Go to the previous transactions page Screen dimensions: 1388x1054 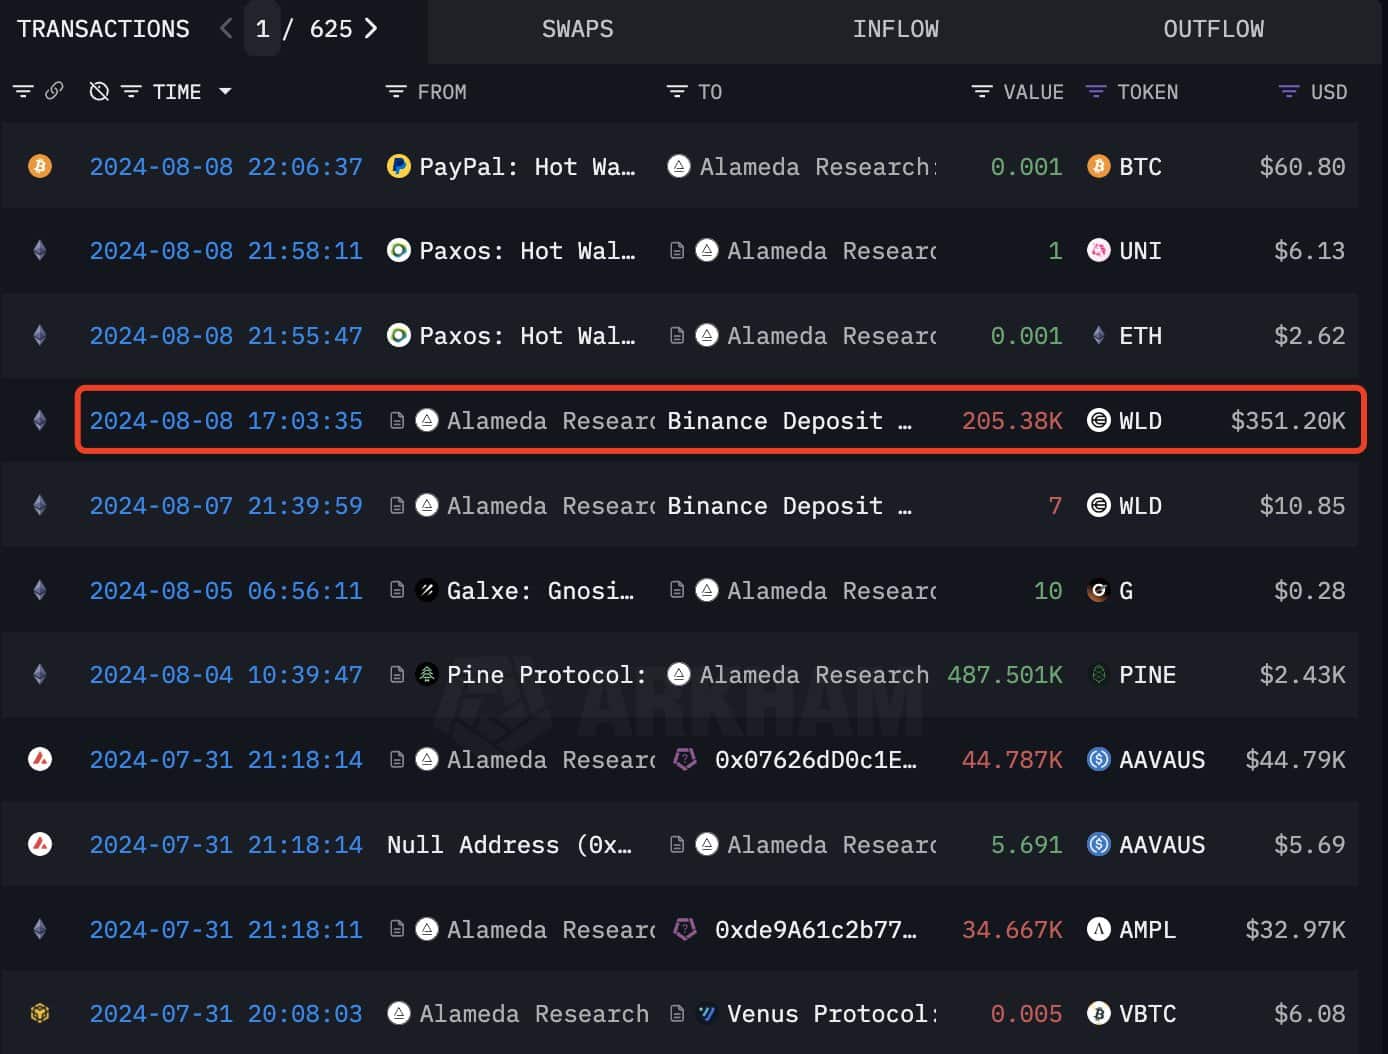pos(226,28)
